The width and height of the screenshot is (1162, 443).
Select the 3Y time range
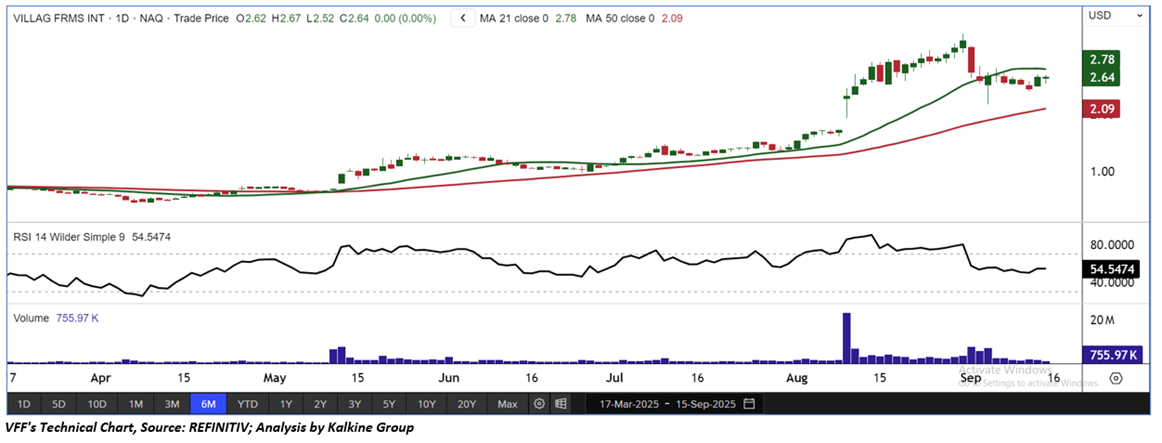[x=355, y=404]
